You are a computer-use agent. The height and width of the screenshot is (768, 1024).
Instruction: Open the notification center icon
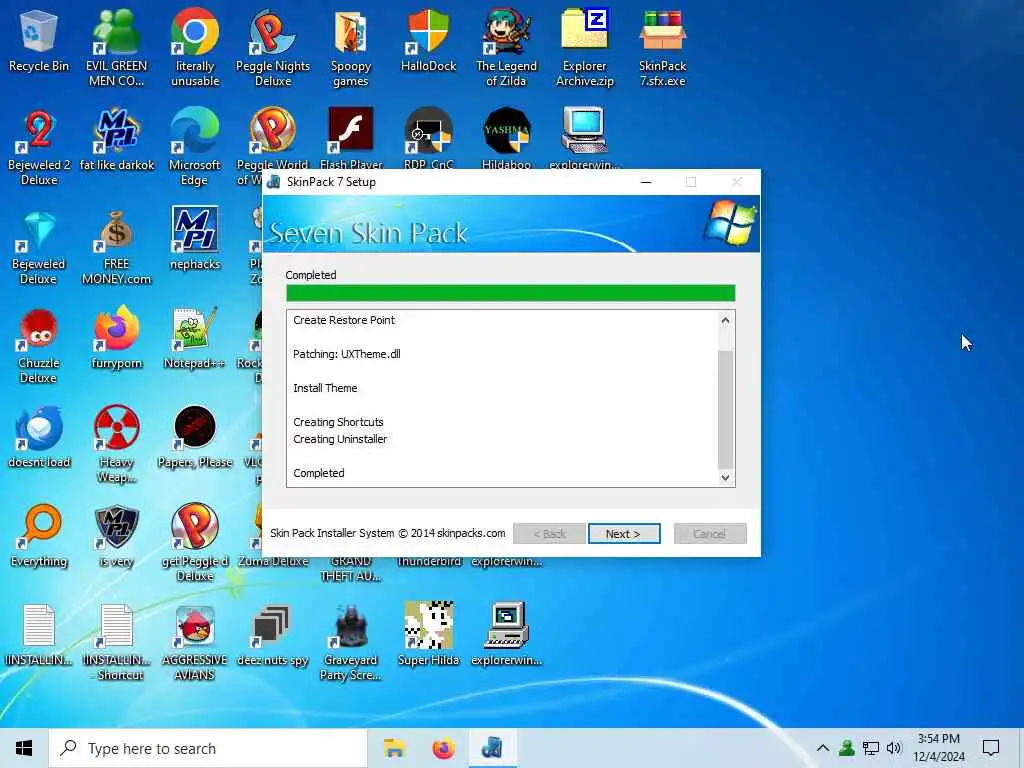coord(991,748)
